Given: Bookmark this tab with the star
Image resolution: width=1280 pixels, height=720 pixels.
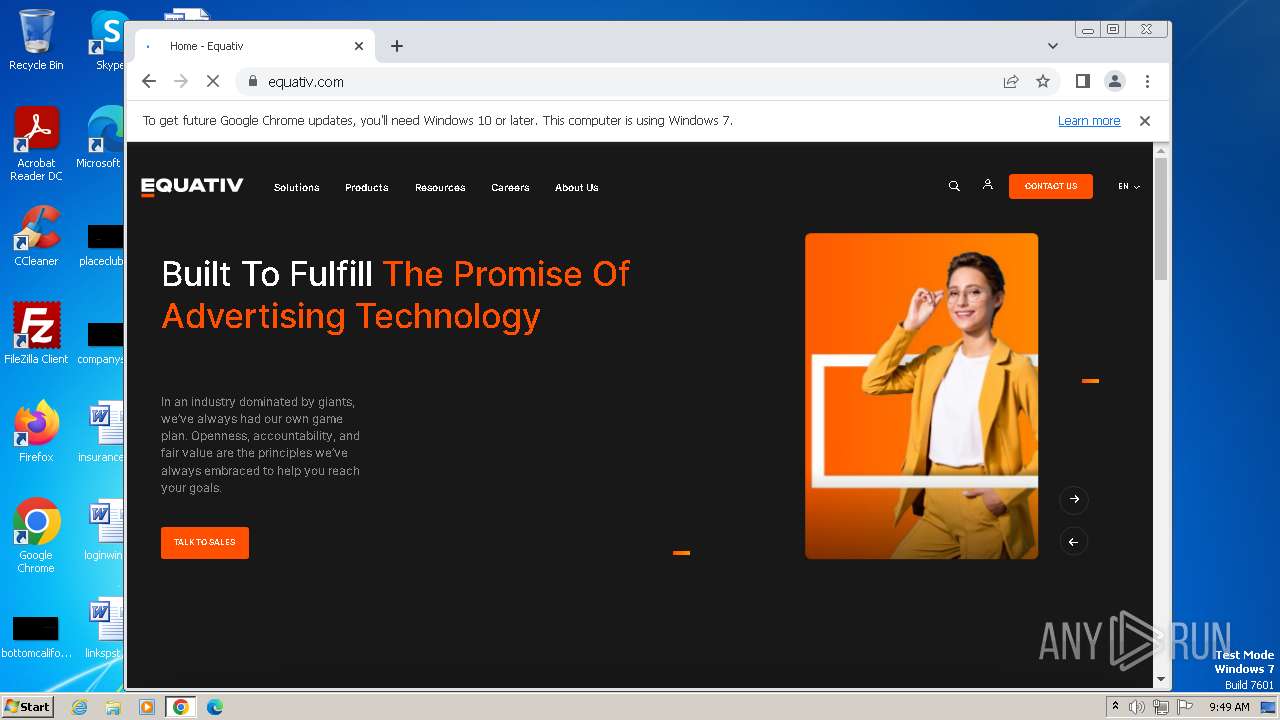Looking at the screenshot, I should point(1043,81).
